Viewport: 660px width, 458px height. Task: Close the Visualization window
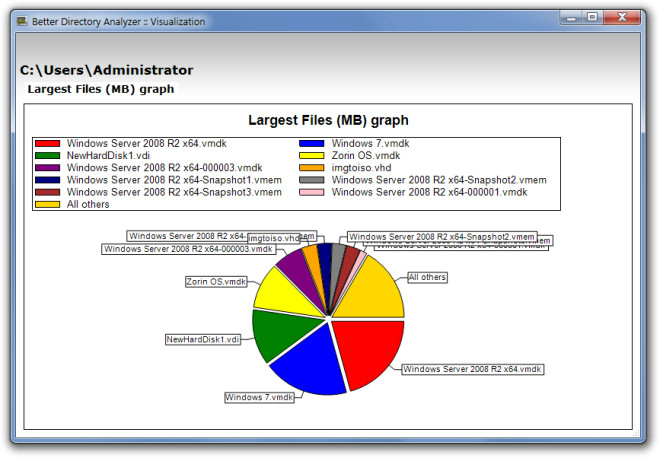click(622, 18)
